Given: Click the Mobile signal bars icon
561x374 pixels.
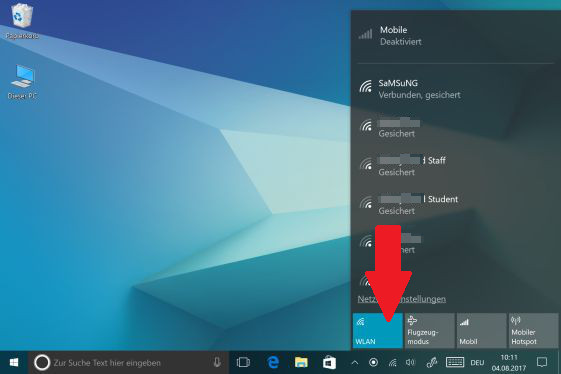Looking at the screenshot, I should click(x=366, y=34).
